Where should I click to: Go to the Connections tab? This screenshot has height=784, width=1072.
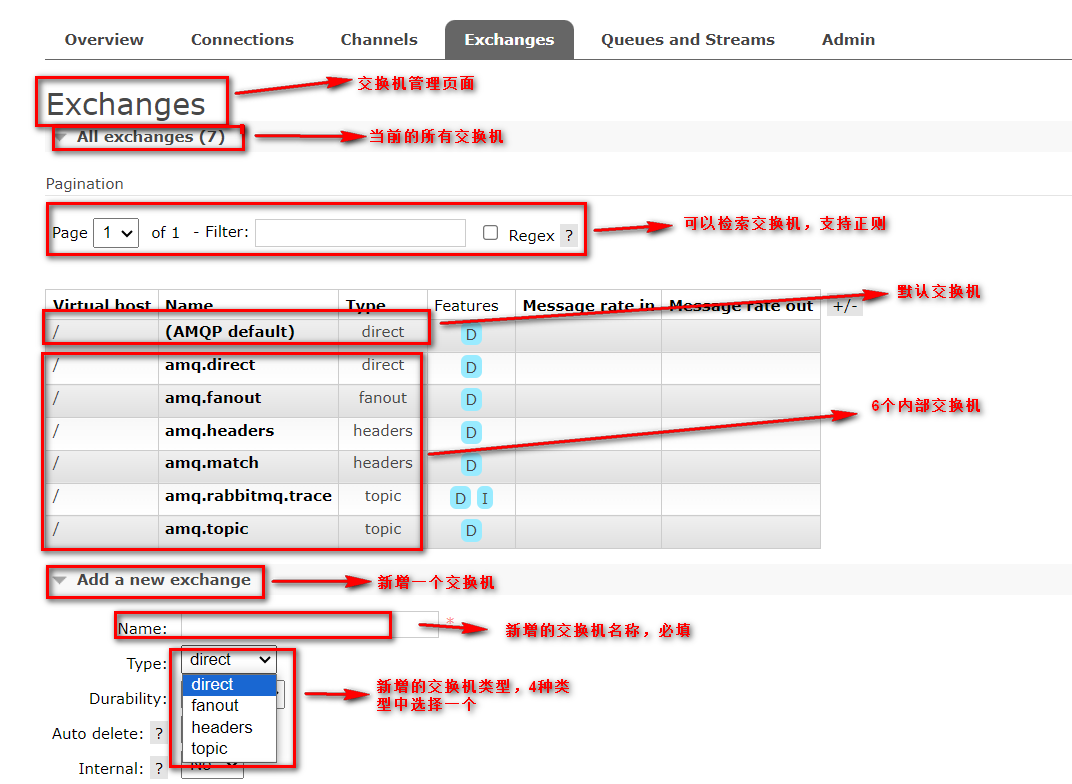(242, 40)
